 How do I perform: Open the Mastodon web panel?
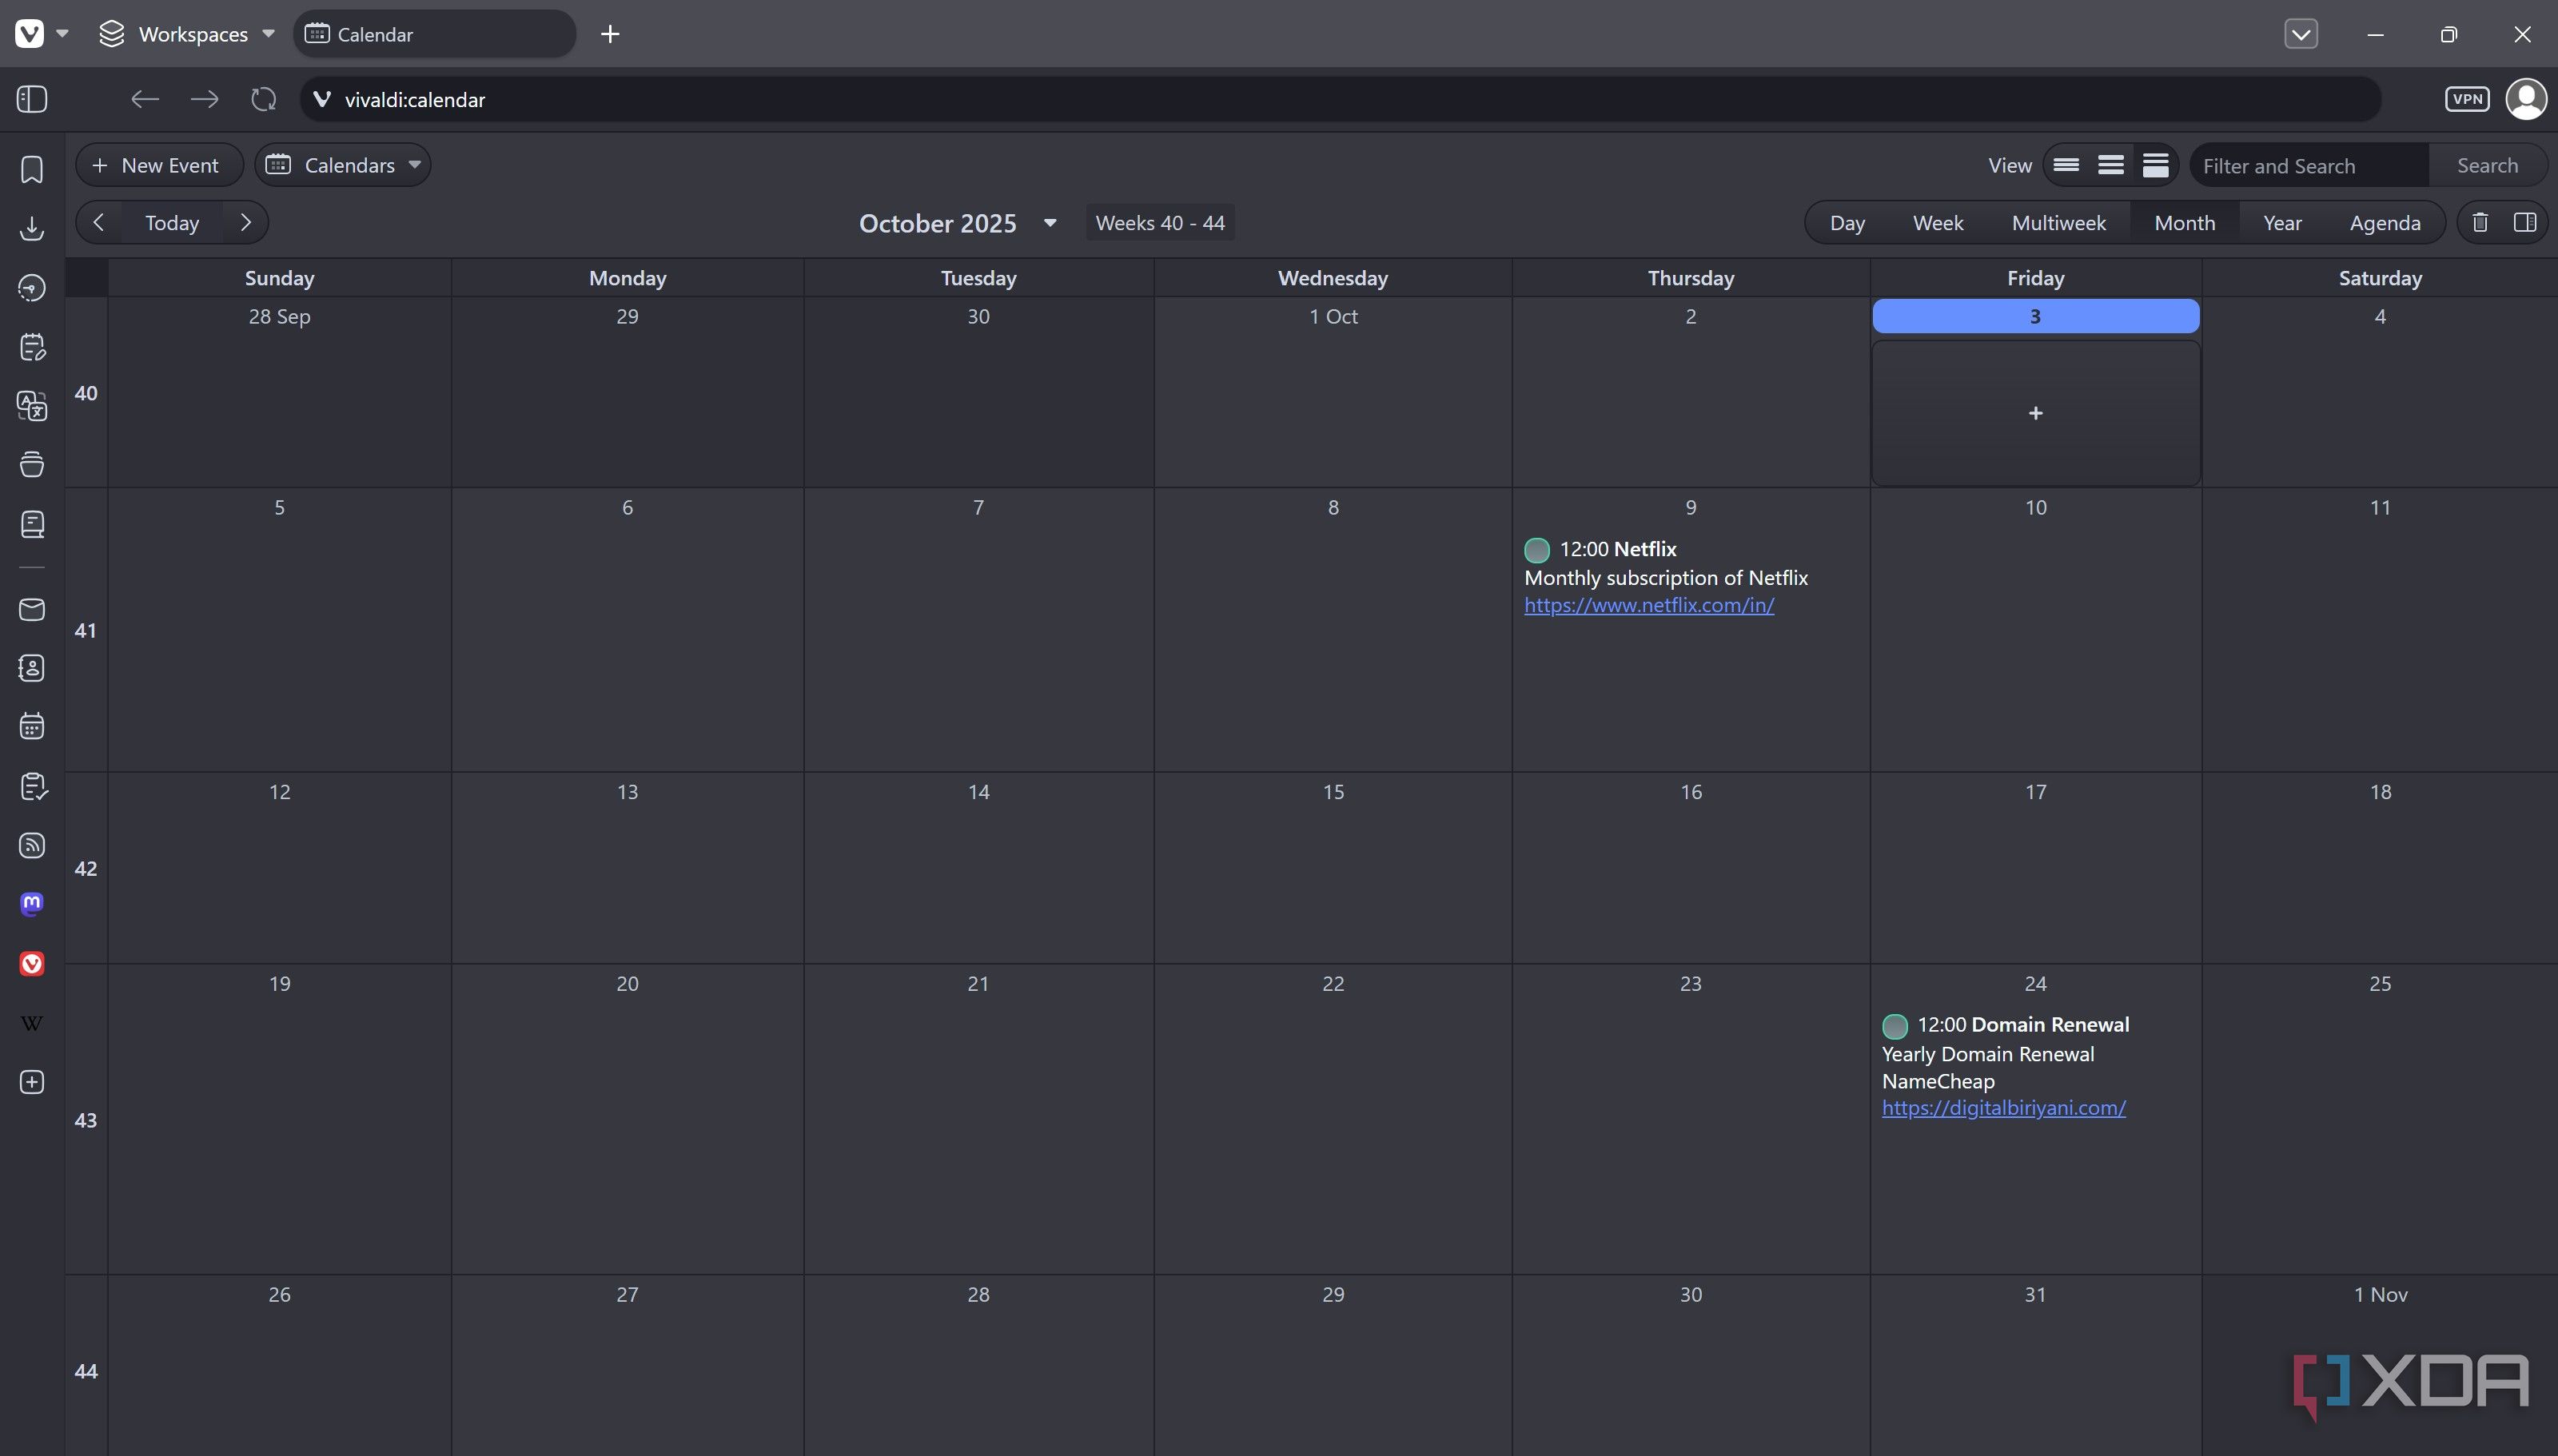pyautogui.click(x=32, y=904)
